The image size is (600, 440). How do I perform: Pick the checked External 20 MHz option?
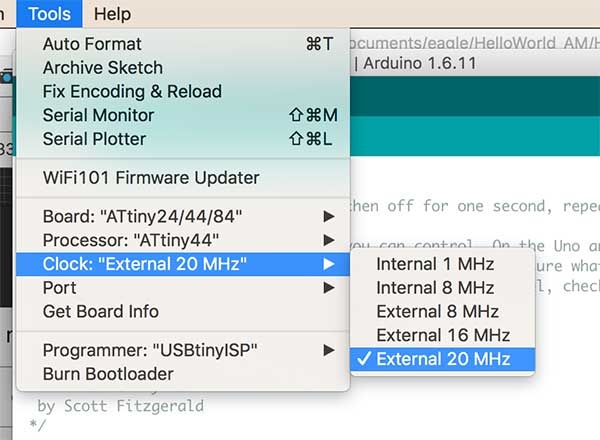click(442, 359)
